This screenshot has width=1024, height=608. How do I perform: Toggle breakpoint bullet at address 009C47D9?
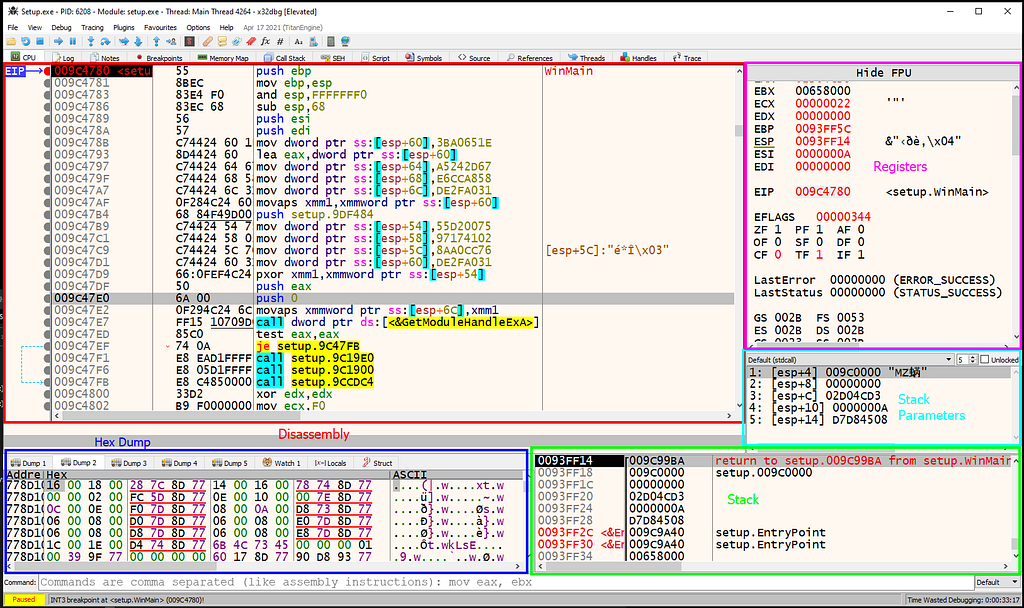(47, 274)
